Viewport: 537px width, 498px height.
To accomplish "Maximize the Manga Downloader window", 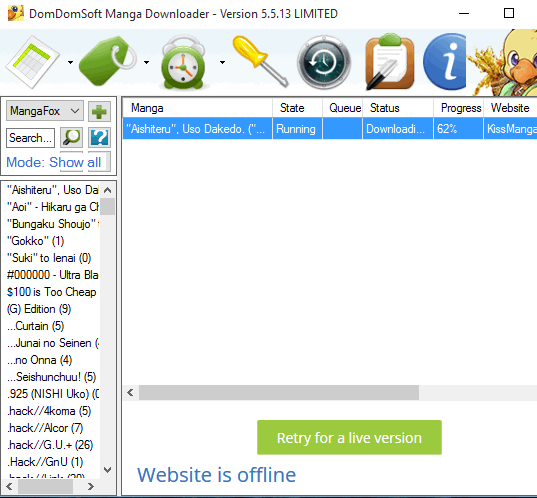I will click(x=509, y=14).
